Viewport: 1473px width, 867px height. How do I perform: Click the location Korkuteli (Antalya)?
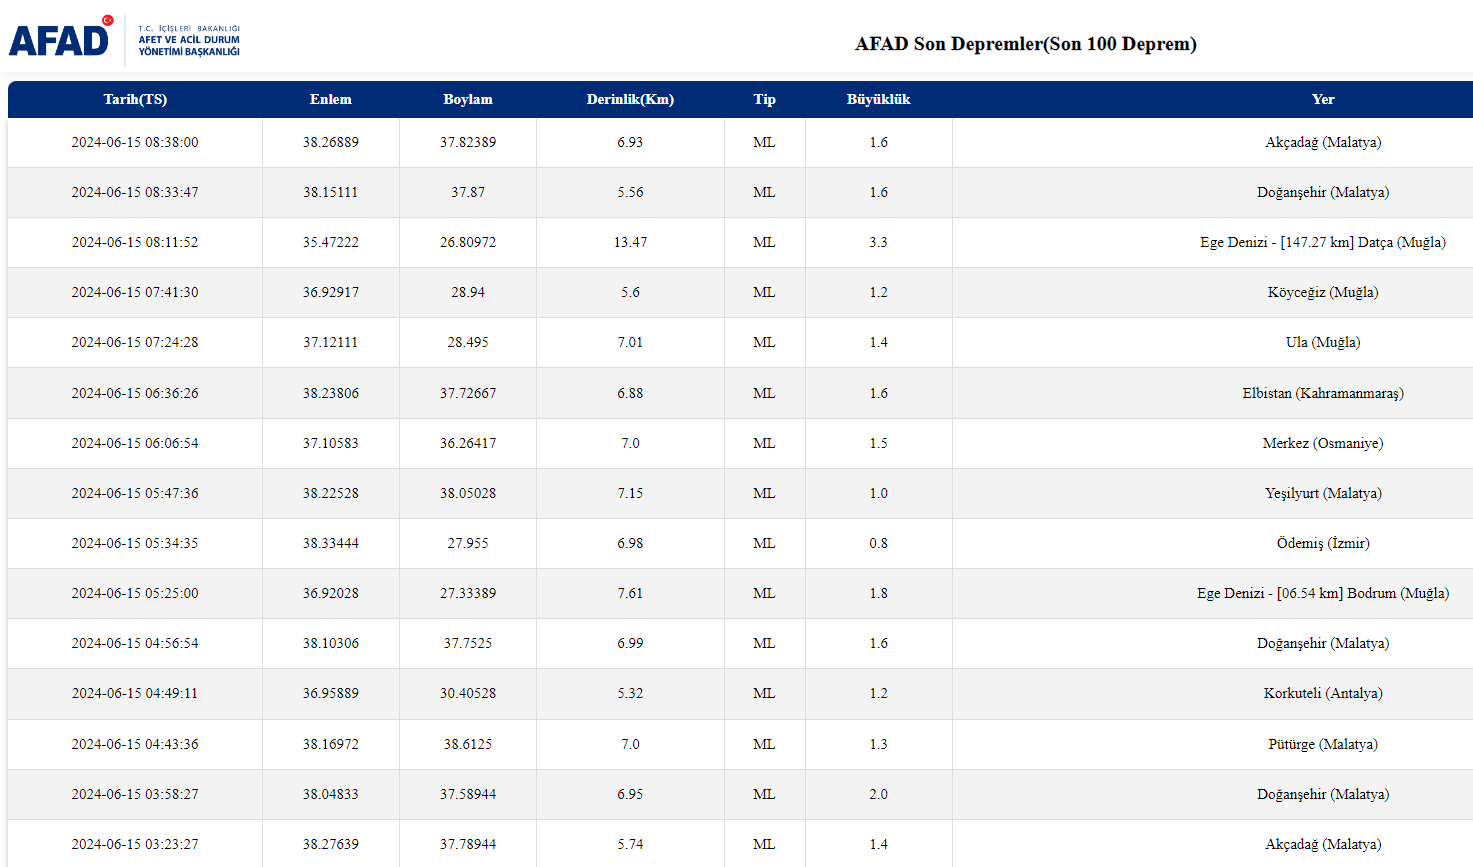1323,693
